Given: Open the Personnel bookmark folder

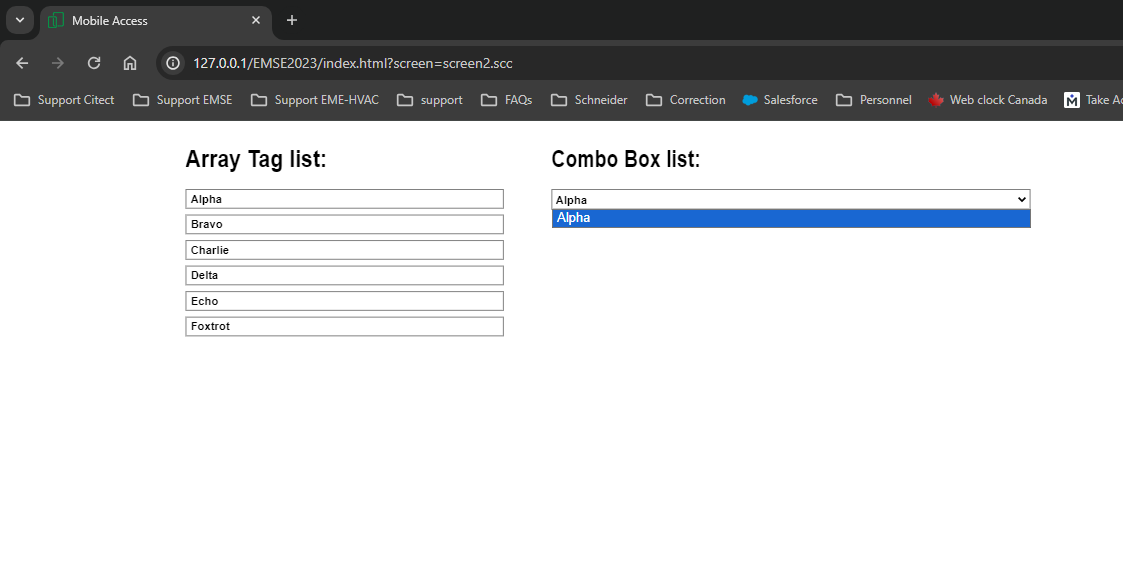Looking at the screenshot, I should coord(874,100).
